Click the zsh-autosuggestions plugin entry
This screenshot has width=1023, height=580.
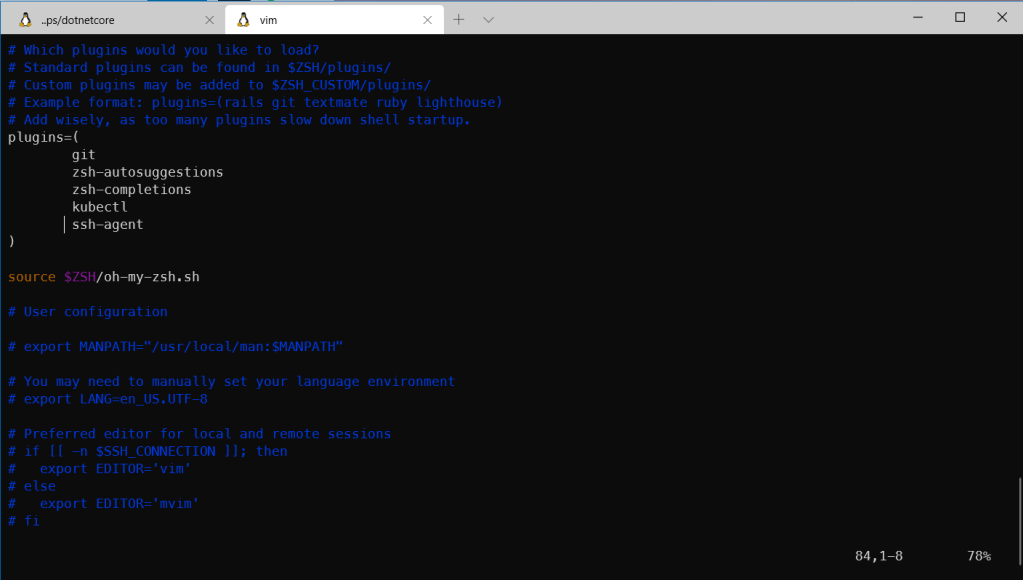click(x=147, y=172)
